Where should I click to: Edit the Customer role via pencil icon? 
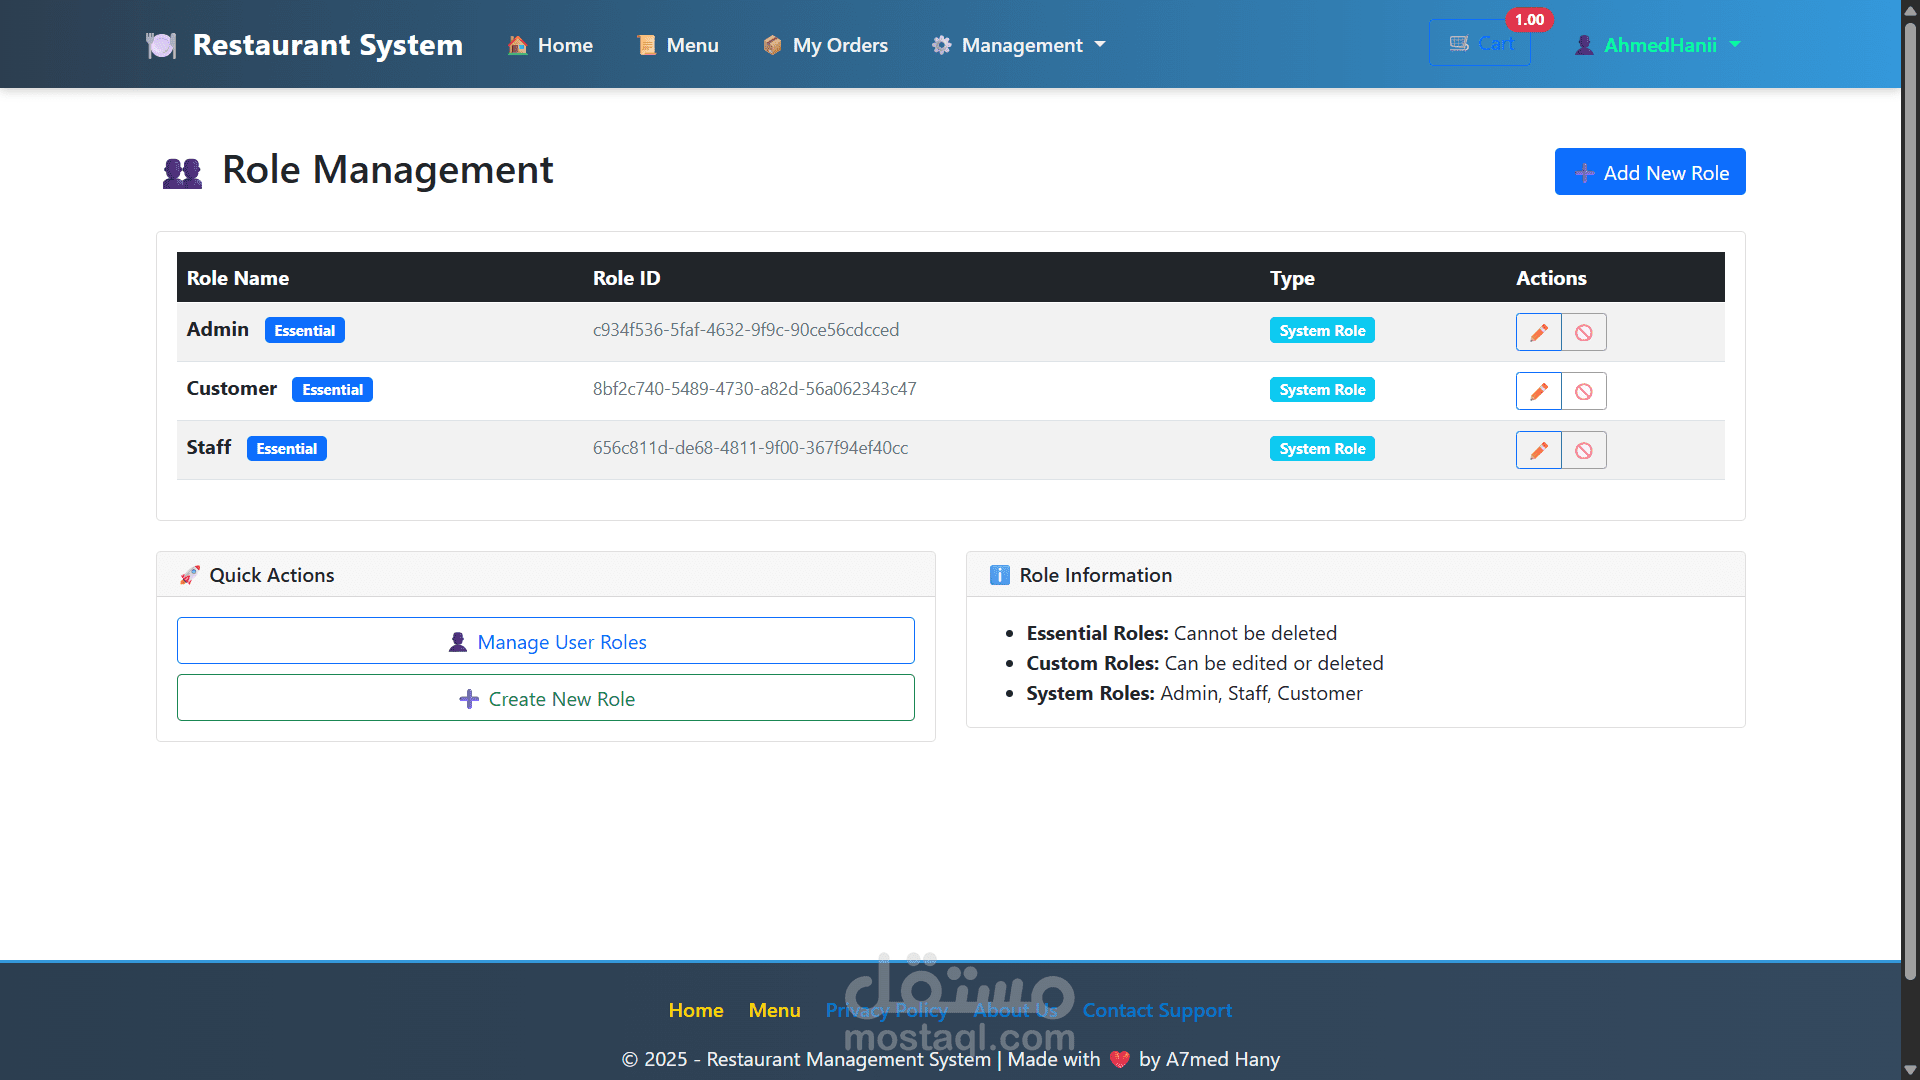[x=1538, y=391]
